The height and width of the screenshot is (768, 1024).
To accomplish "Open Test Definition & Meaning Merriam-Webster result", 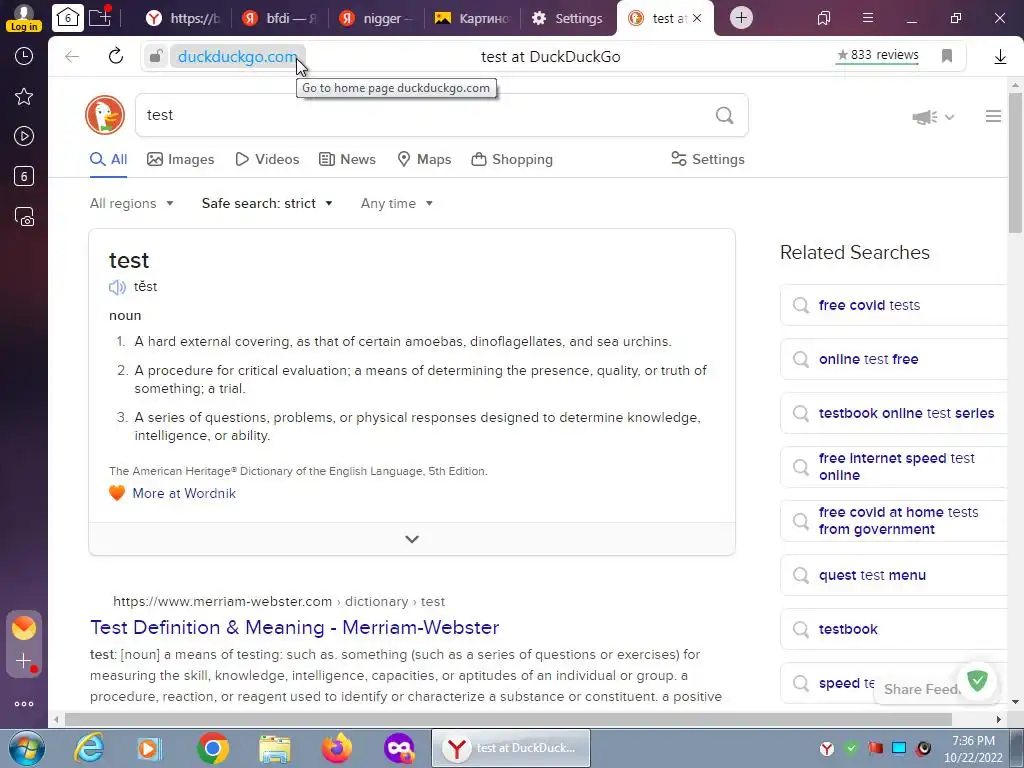I will point(295,627).
